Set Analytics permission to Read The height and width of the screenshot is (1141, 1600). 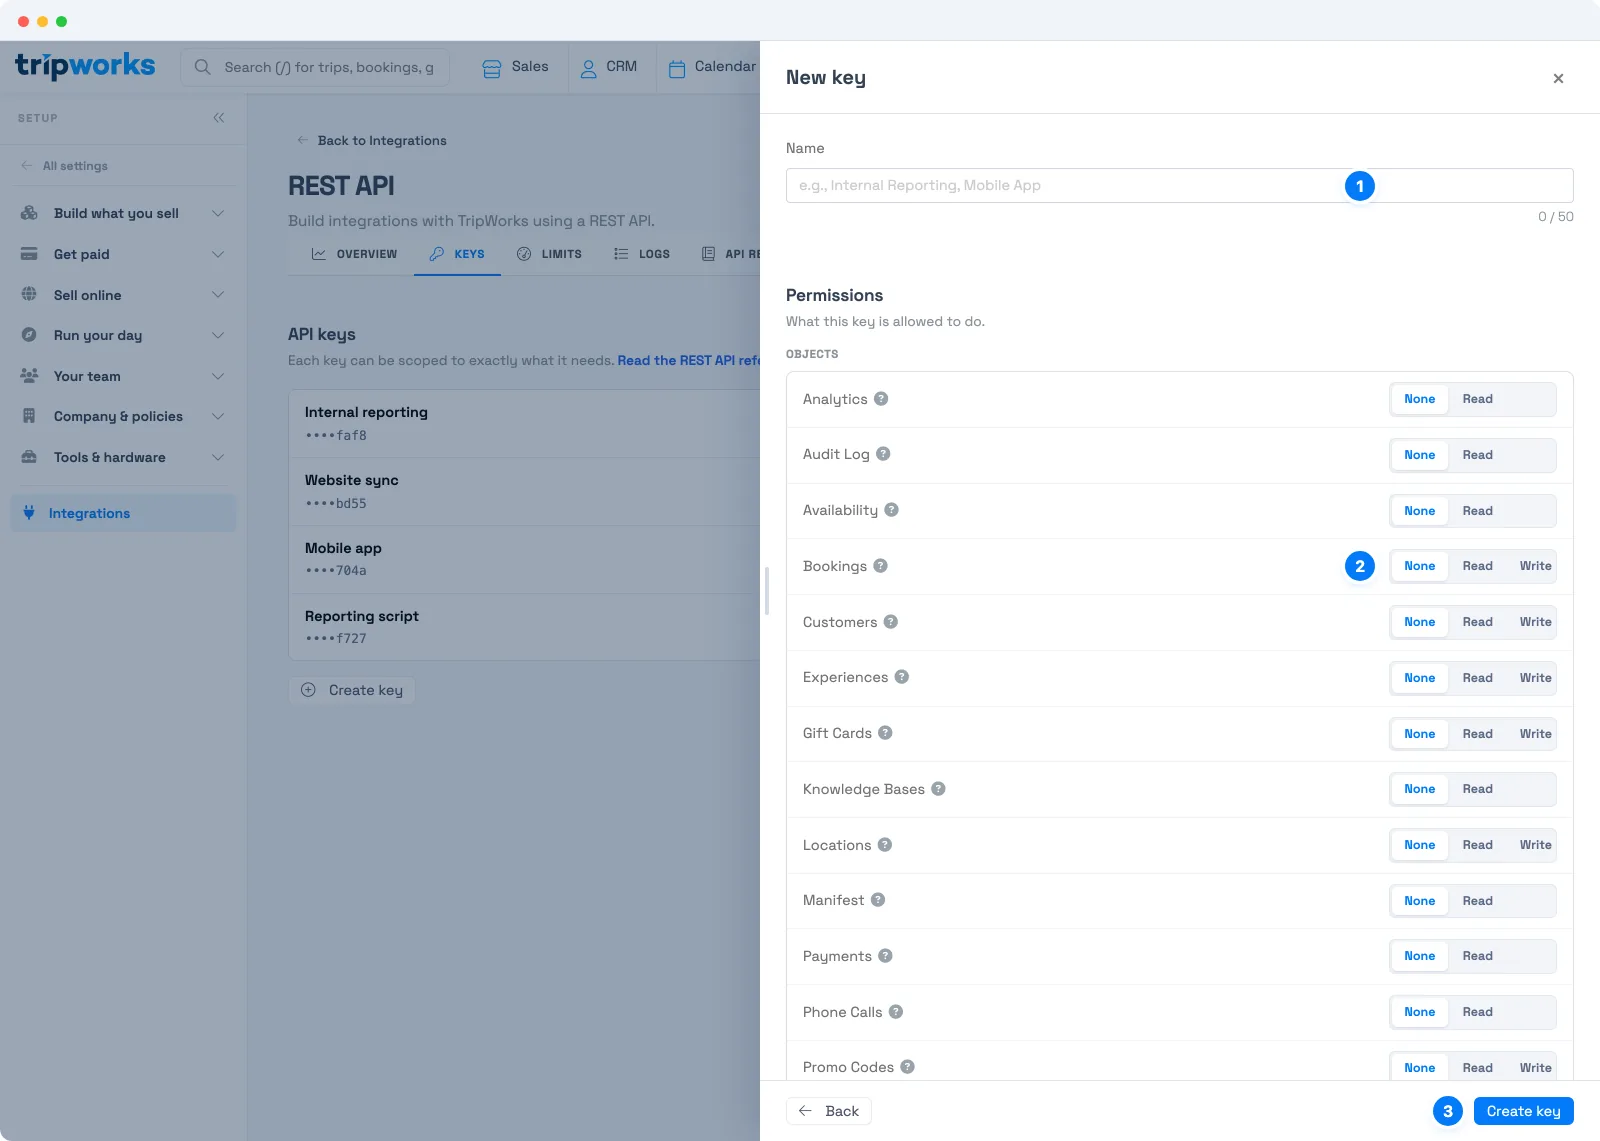coord(1477,399)
